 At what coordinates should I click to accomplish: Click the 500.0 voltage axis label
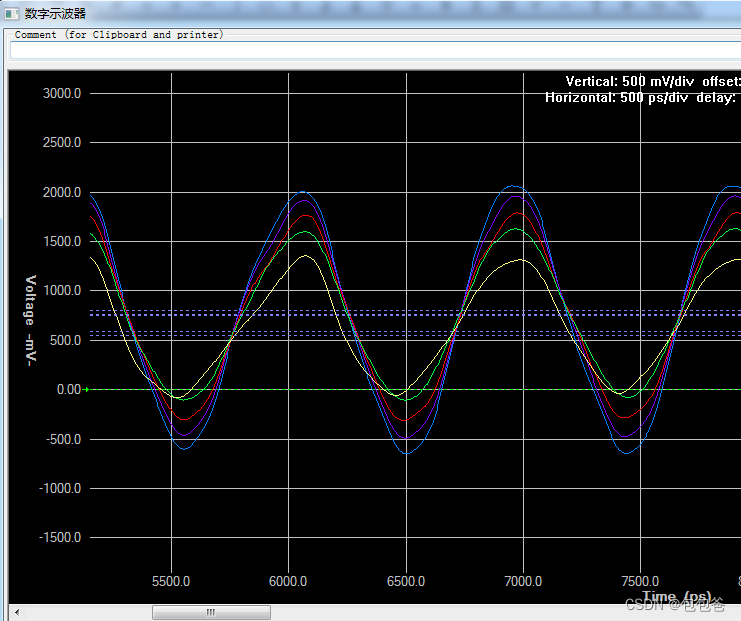tap(65, 340)
